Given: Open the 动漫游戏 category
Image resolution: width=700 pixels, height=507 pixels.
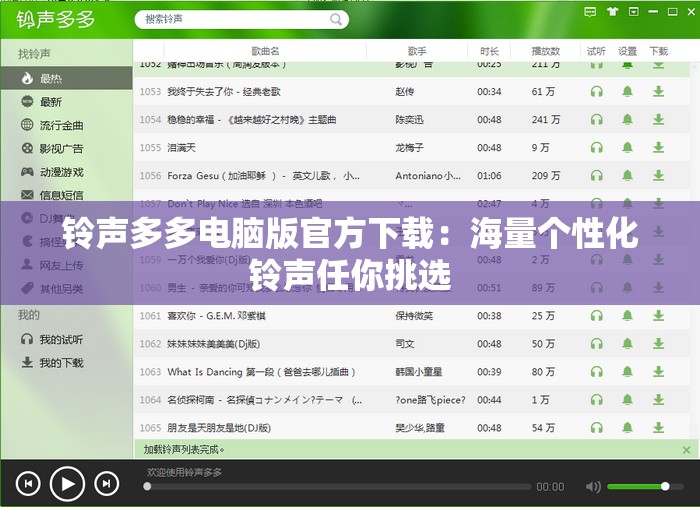Looking at the screenshot, I should coord(67,172).
